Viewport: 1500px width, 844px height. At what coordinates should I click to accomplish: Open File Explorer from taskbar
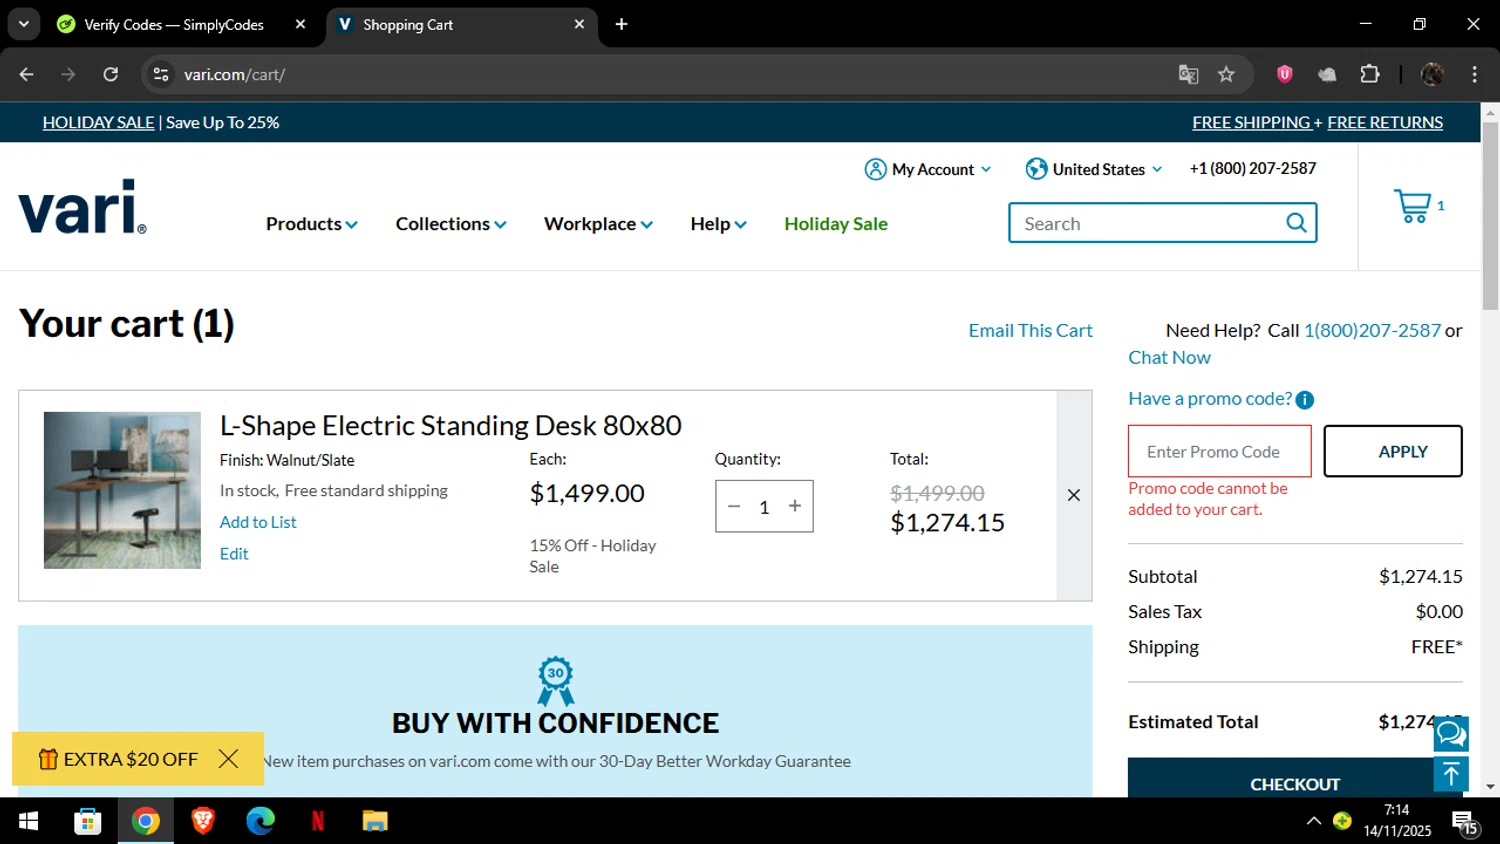pos(375,821)
